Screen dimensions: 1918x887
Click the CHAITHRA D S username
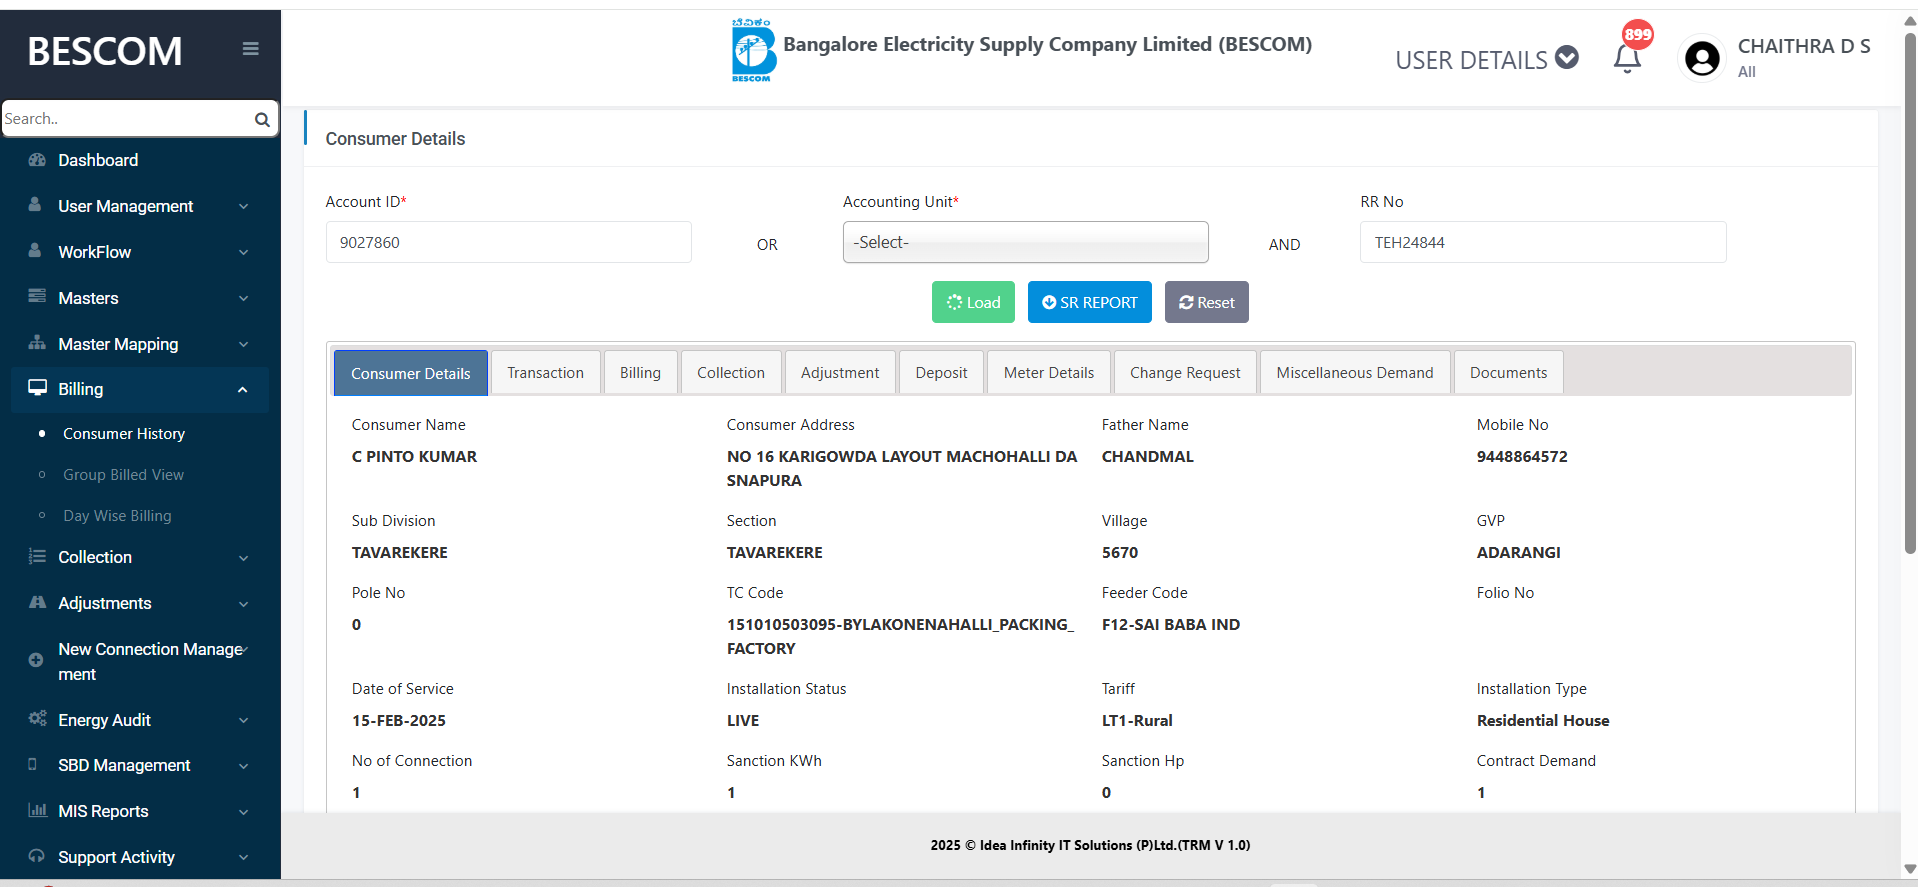1804,46
